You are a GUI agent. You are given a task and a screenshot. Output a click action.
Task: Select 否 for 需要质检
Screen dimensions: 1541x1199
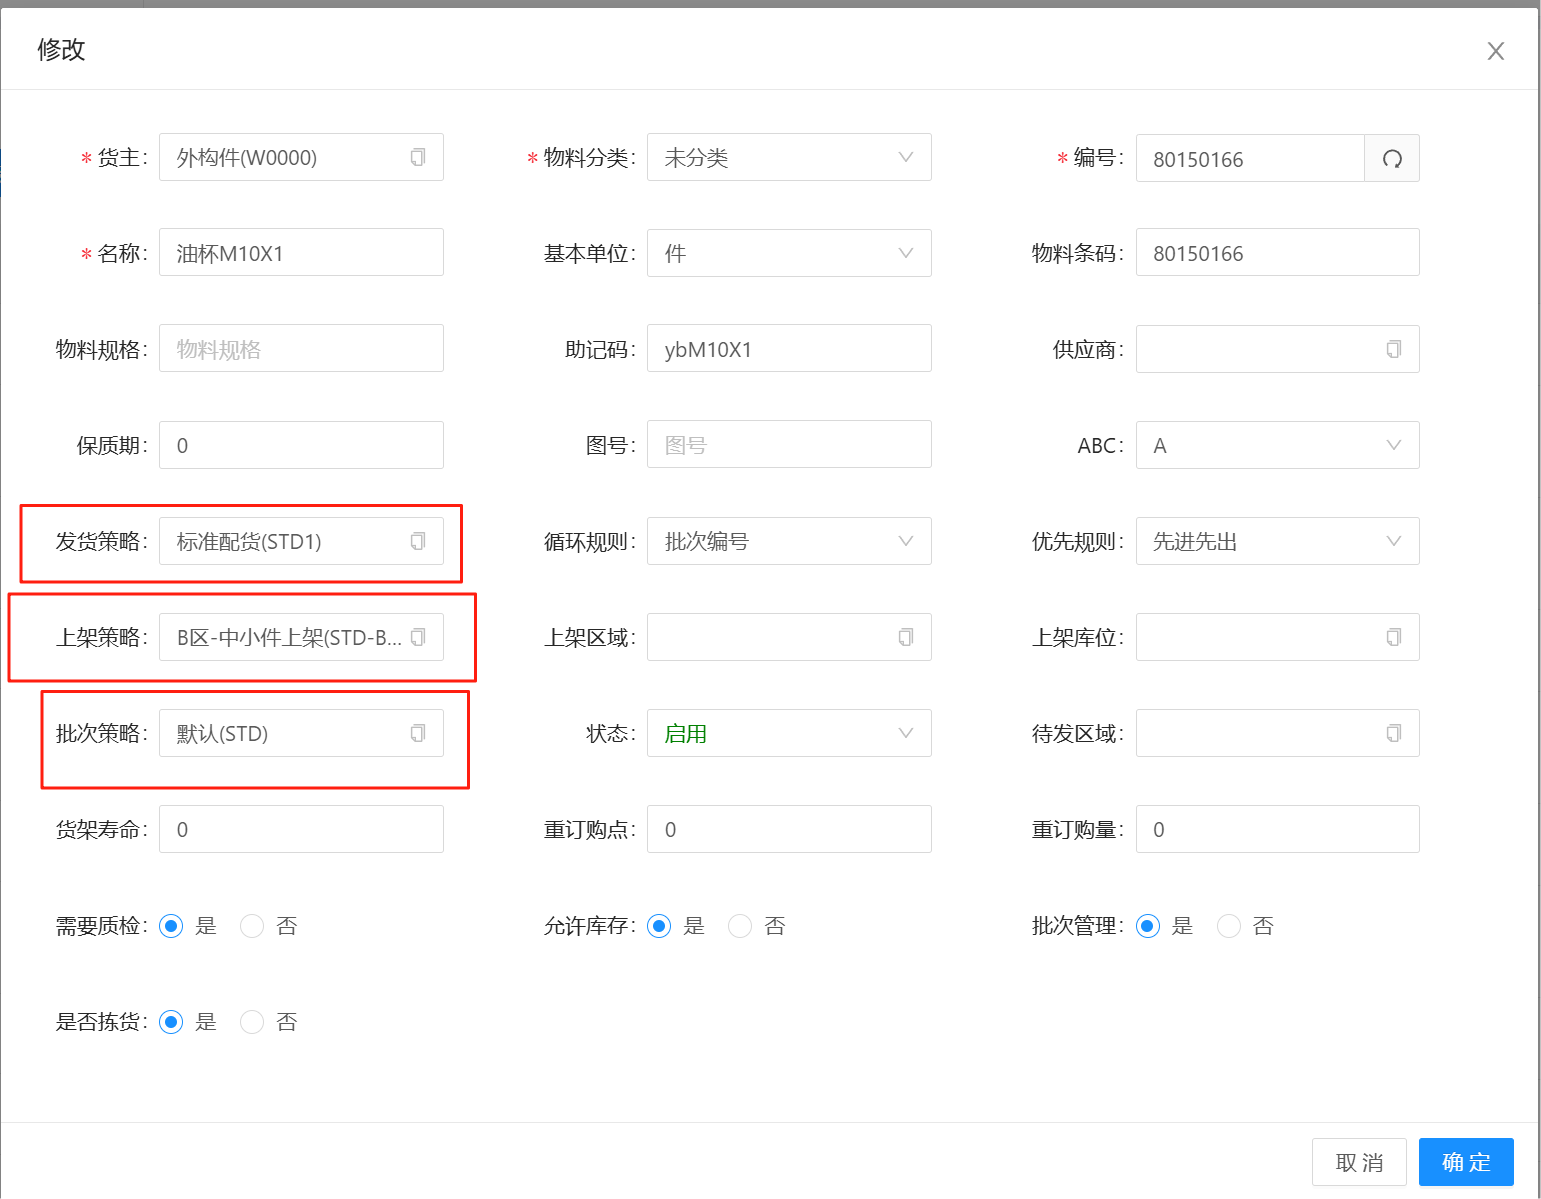point(252,926)
